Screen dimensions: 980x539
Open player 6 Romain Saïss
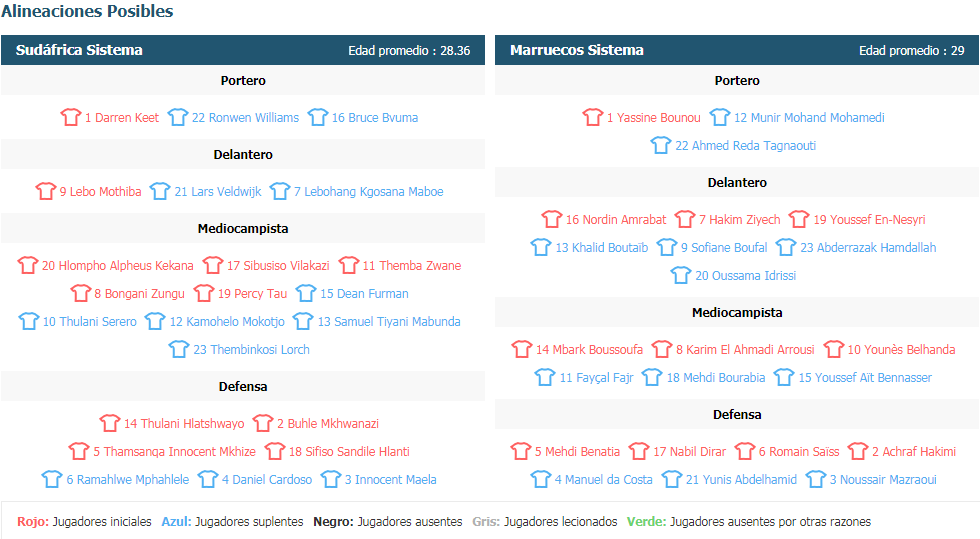[799, 451]
